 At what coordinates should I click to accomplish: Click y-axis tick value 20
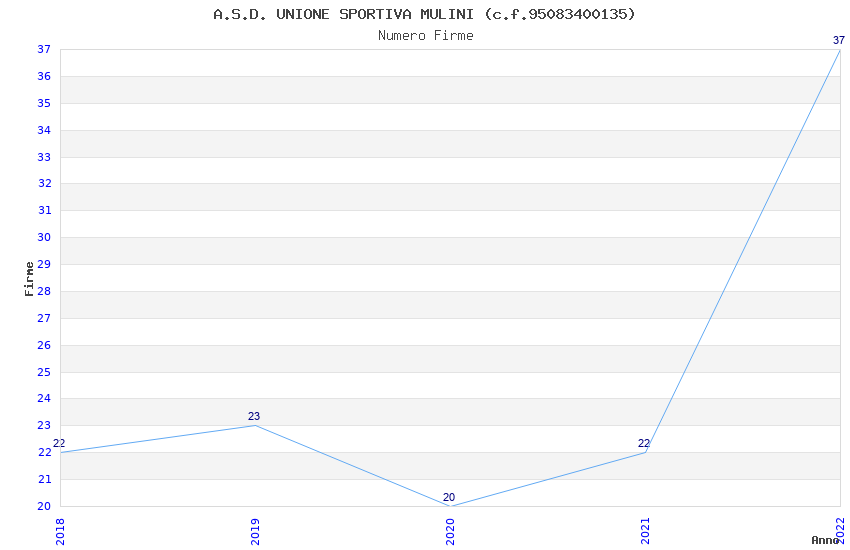tap(44, 506)
